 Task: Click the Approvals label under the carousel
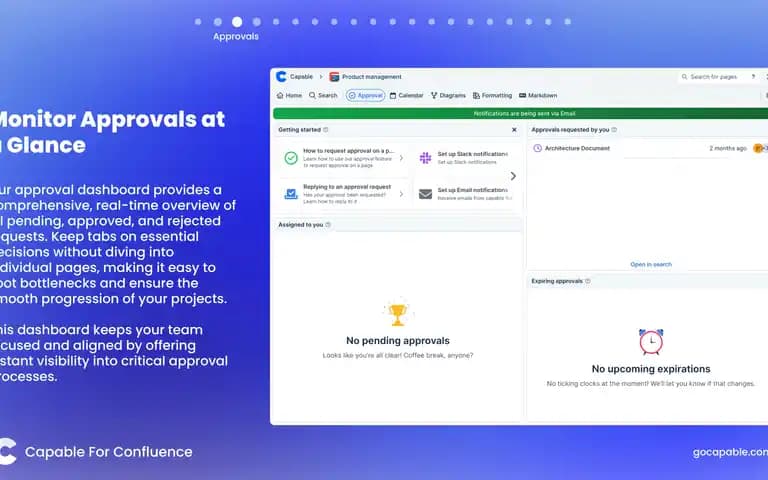click(236, 36)
